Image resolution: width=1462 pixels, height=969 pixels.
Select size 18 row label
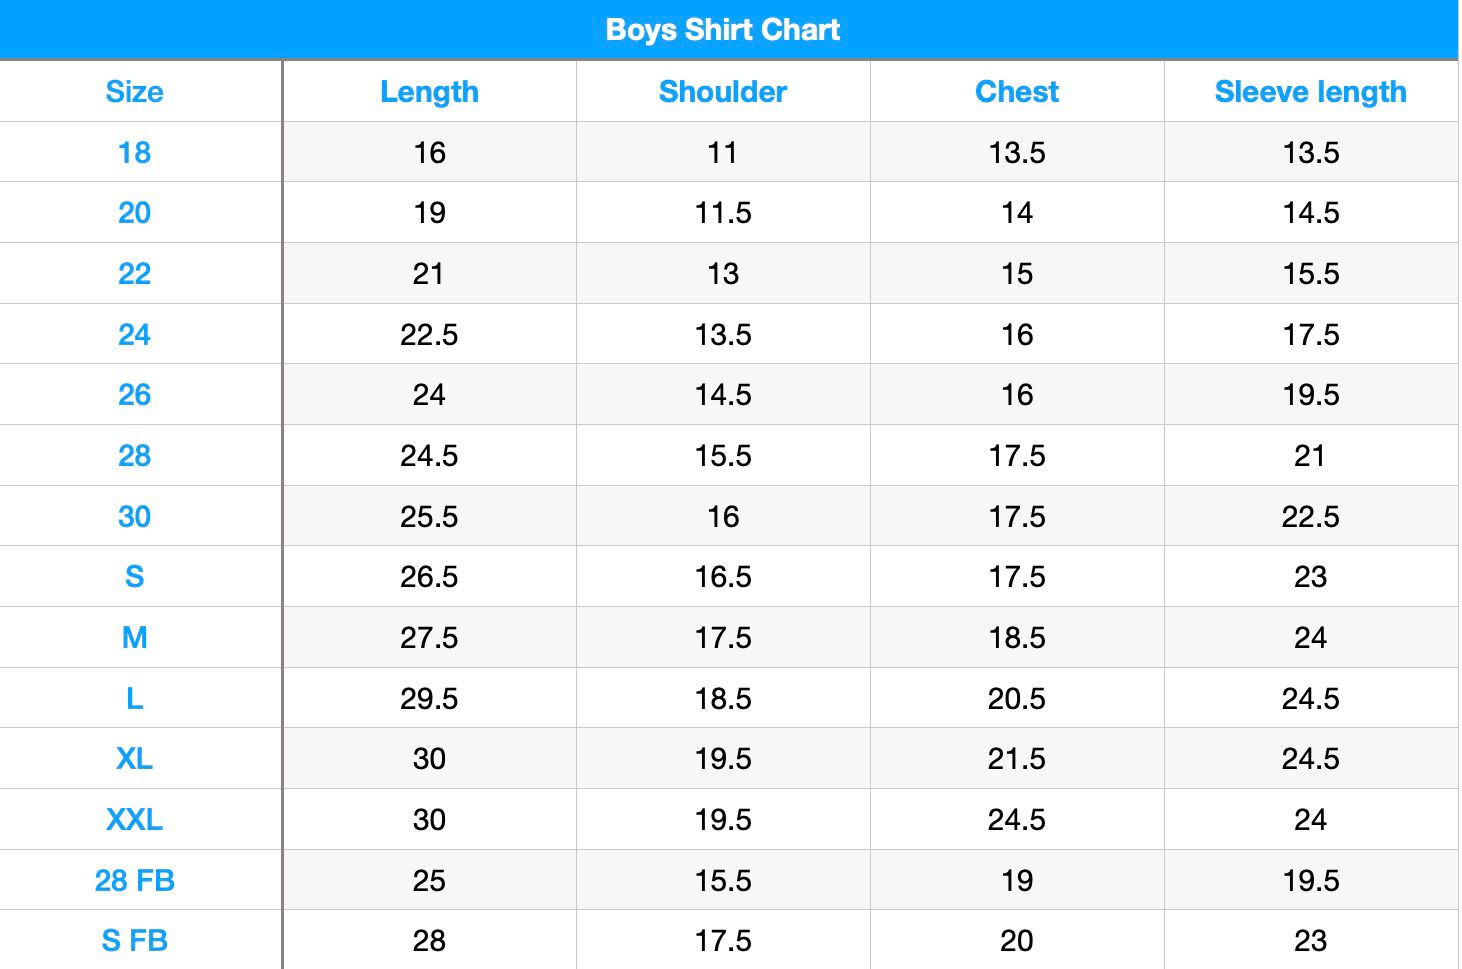134,153
